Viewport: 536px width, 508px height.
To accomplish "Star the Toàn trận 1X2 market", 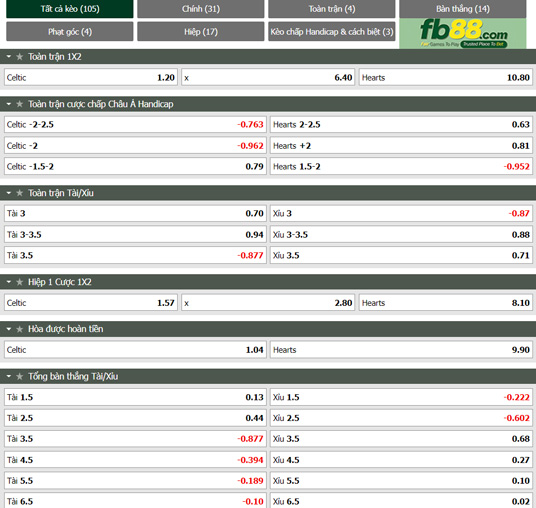I will tap(19, 57).
